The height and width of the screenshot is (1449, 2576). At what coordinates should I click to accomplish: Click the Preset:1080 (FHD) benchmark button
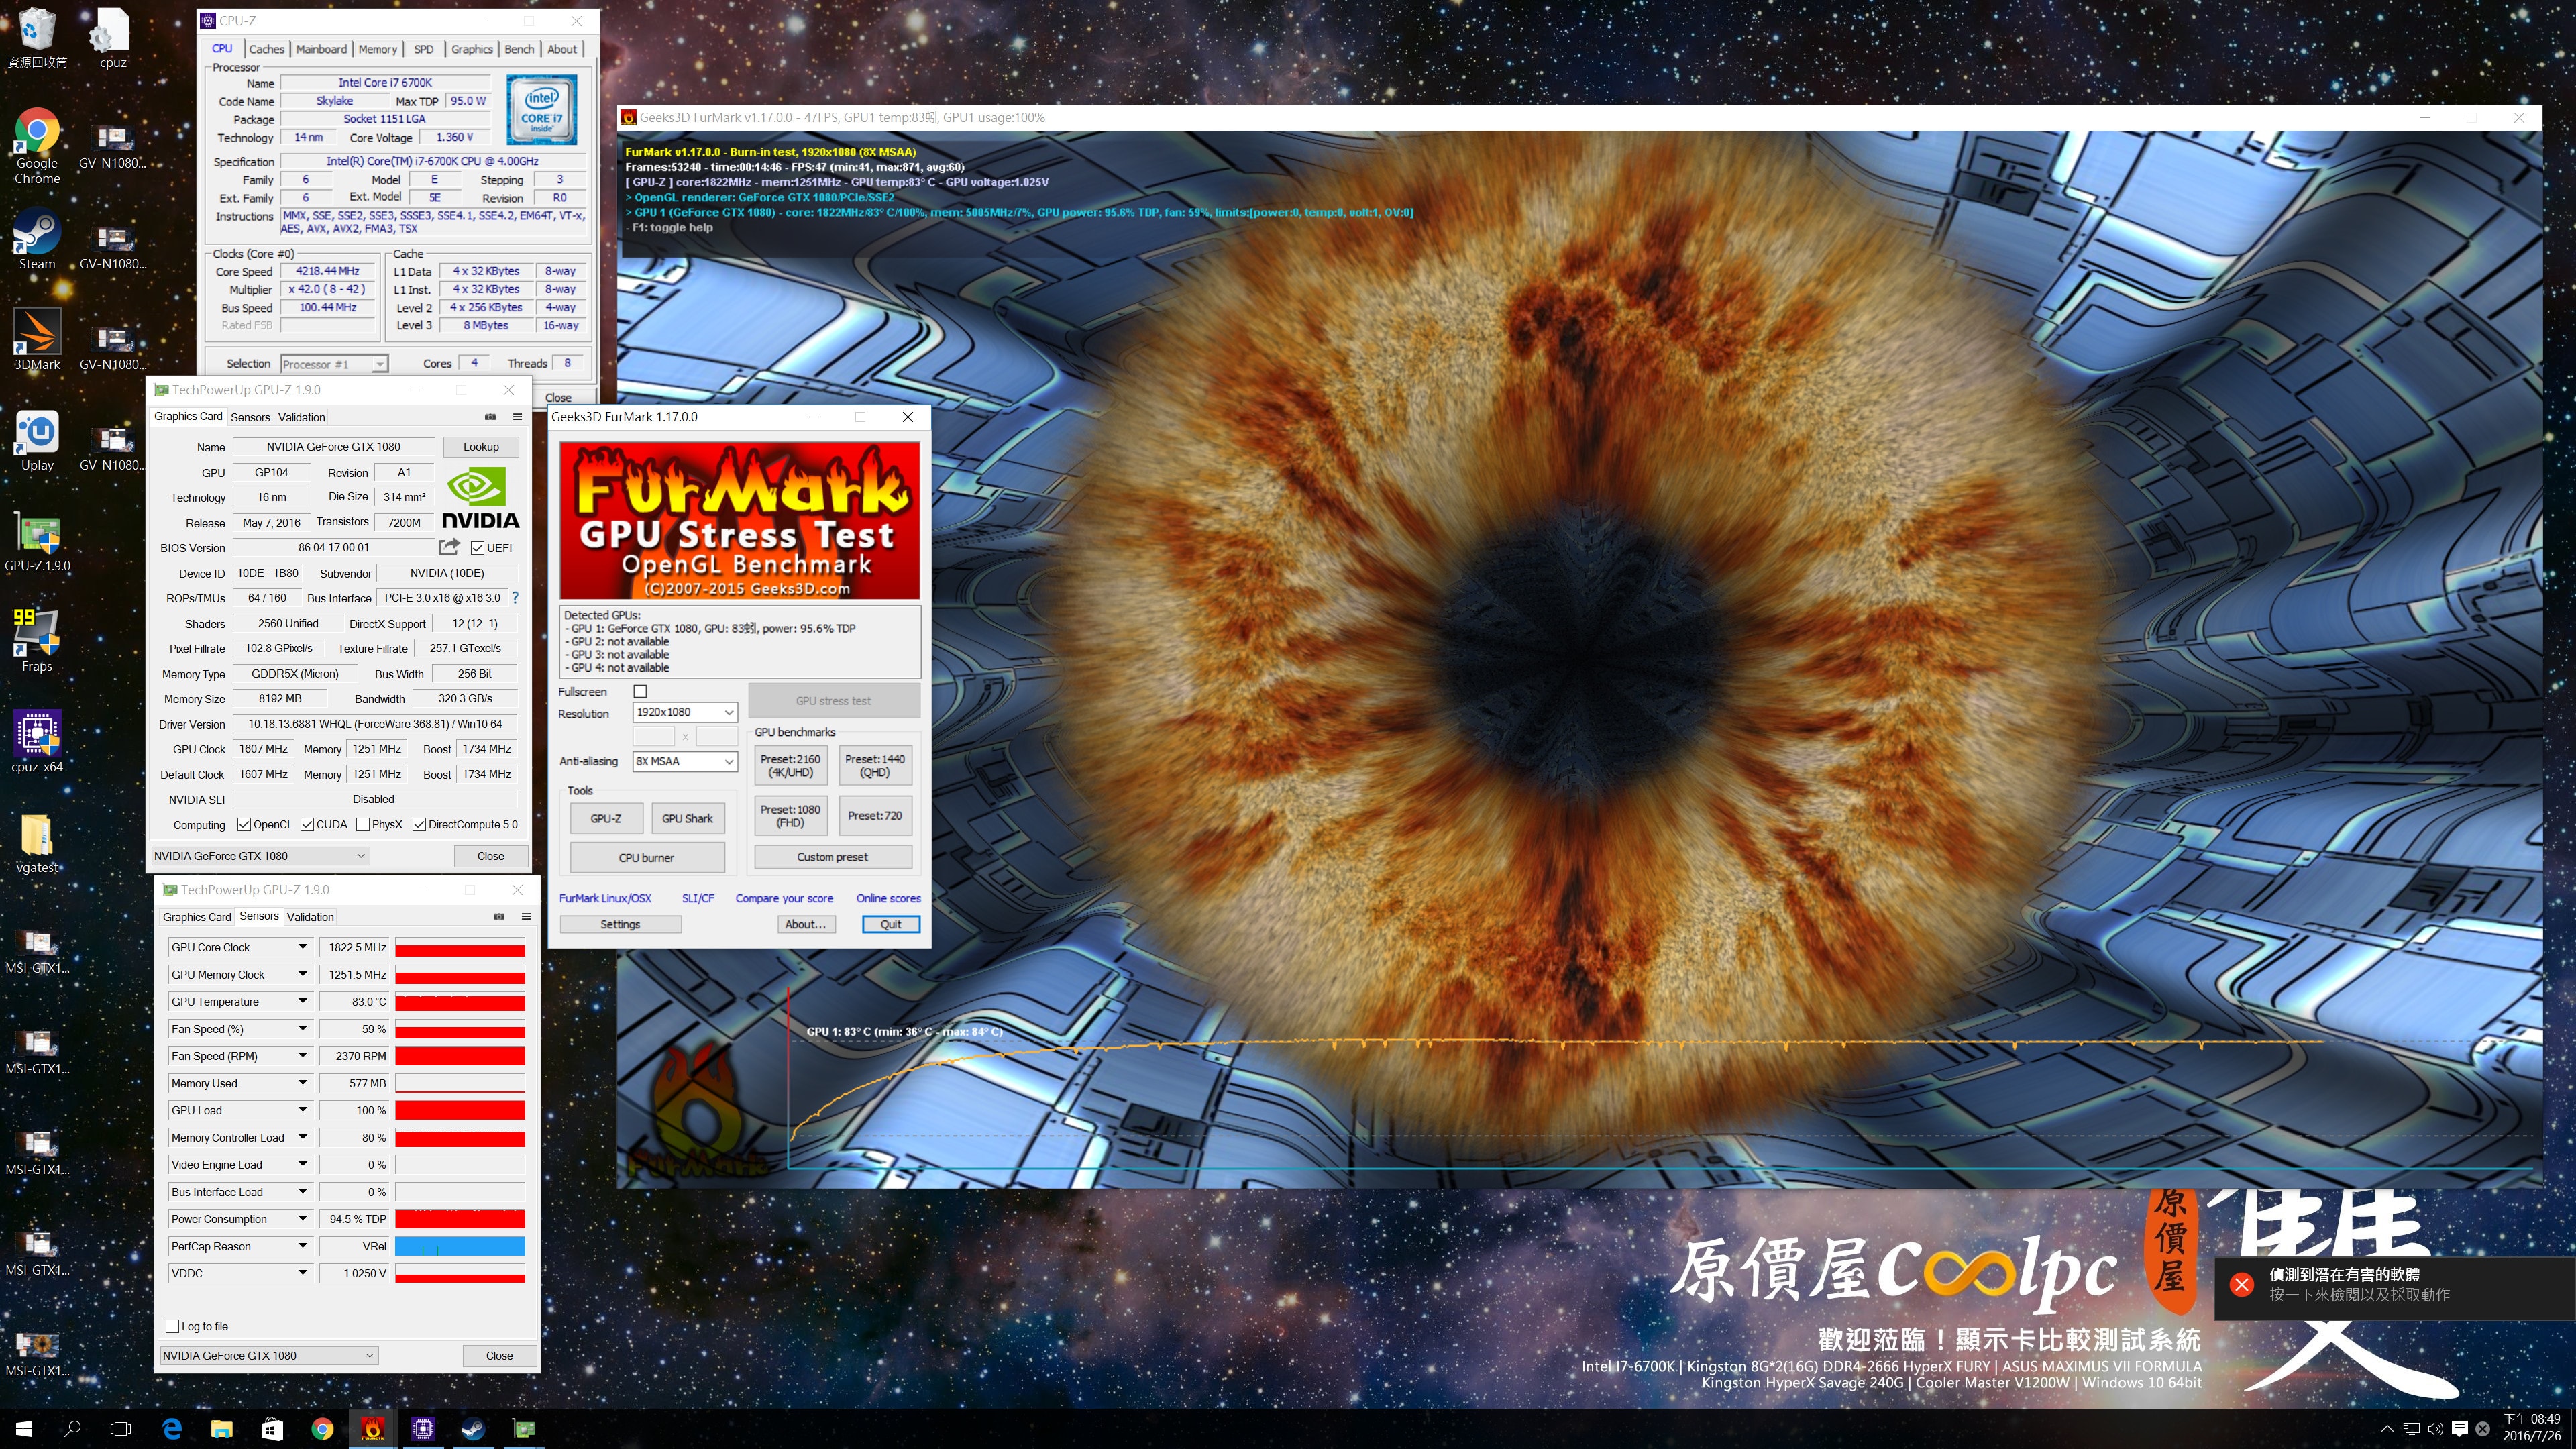pyautogui.click(x=790, y=816)
